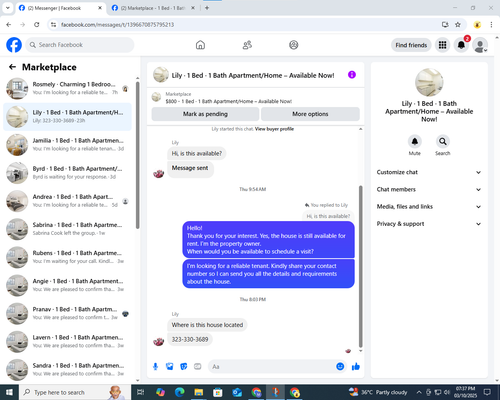Image resolution: width=500 pixels, height=400 pixels.
Task: Reload the page in the browser
Action: [x=37, y=25]
